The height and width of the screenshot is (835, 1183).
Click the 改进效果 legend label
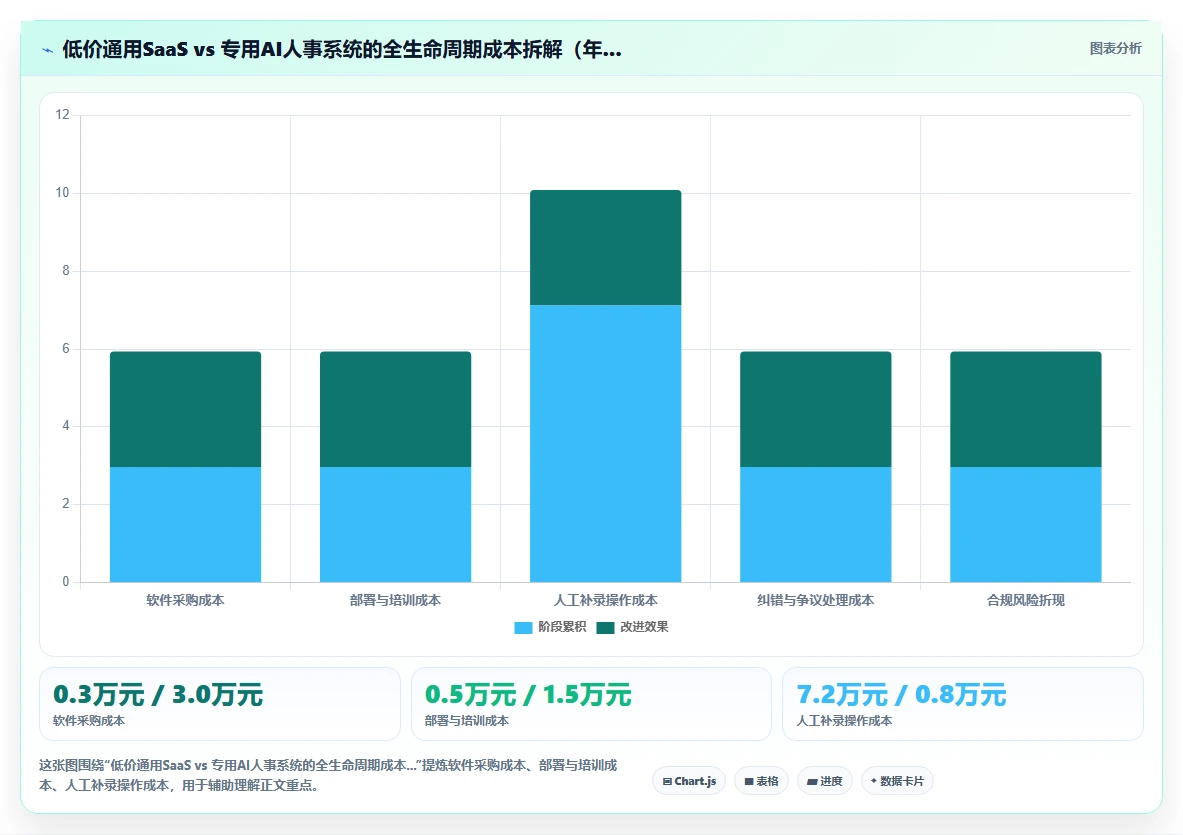pos(644,627)
